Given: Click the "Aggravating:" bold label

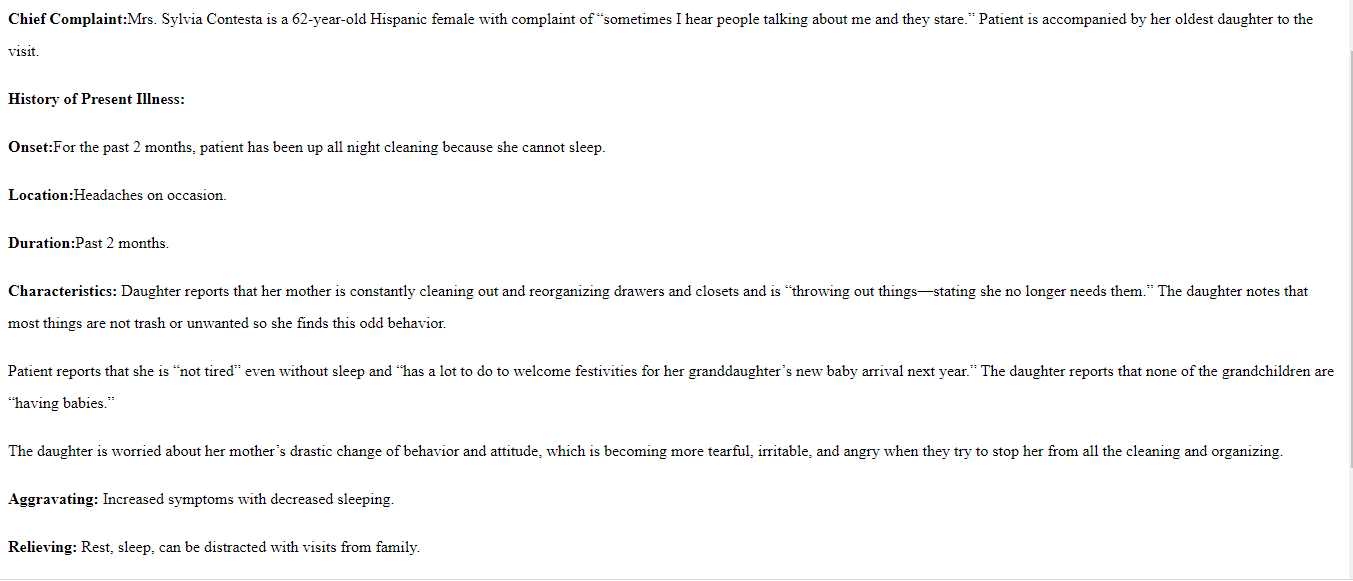Looking at the screenshot, I should point(53,499).
